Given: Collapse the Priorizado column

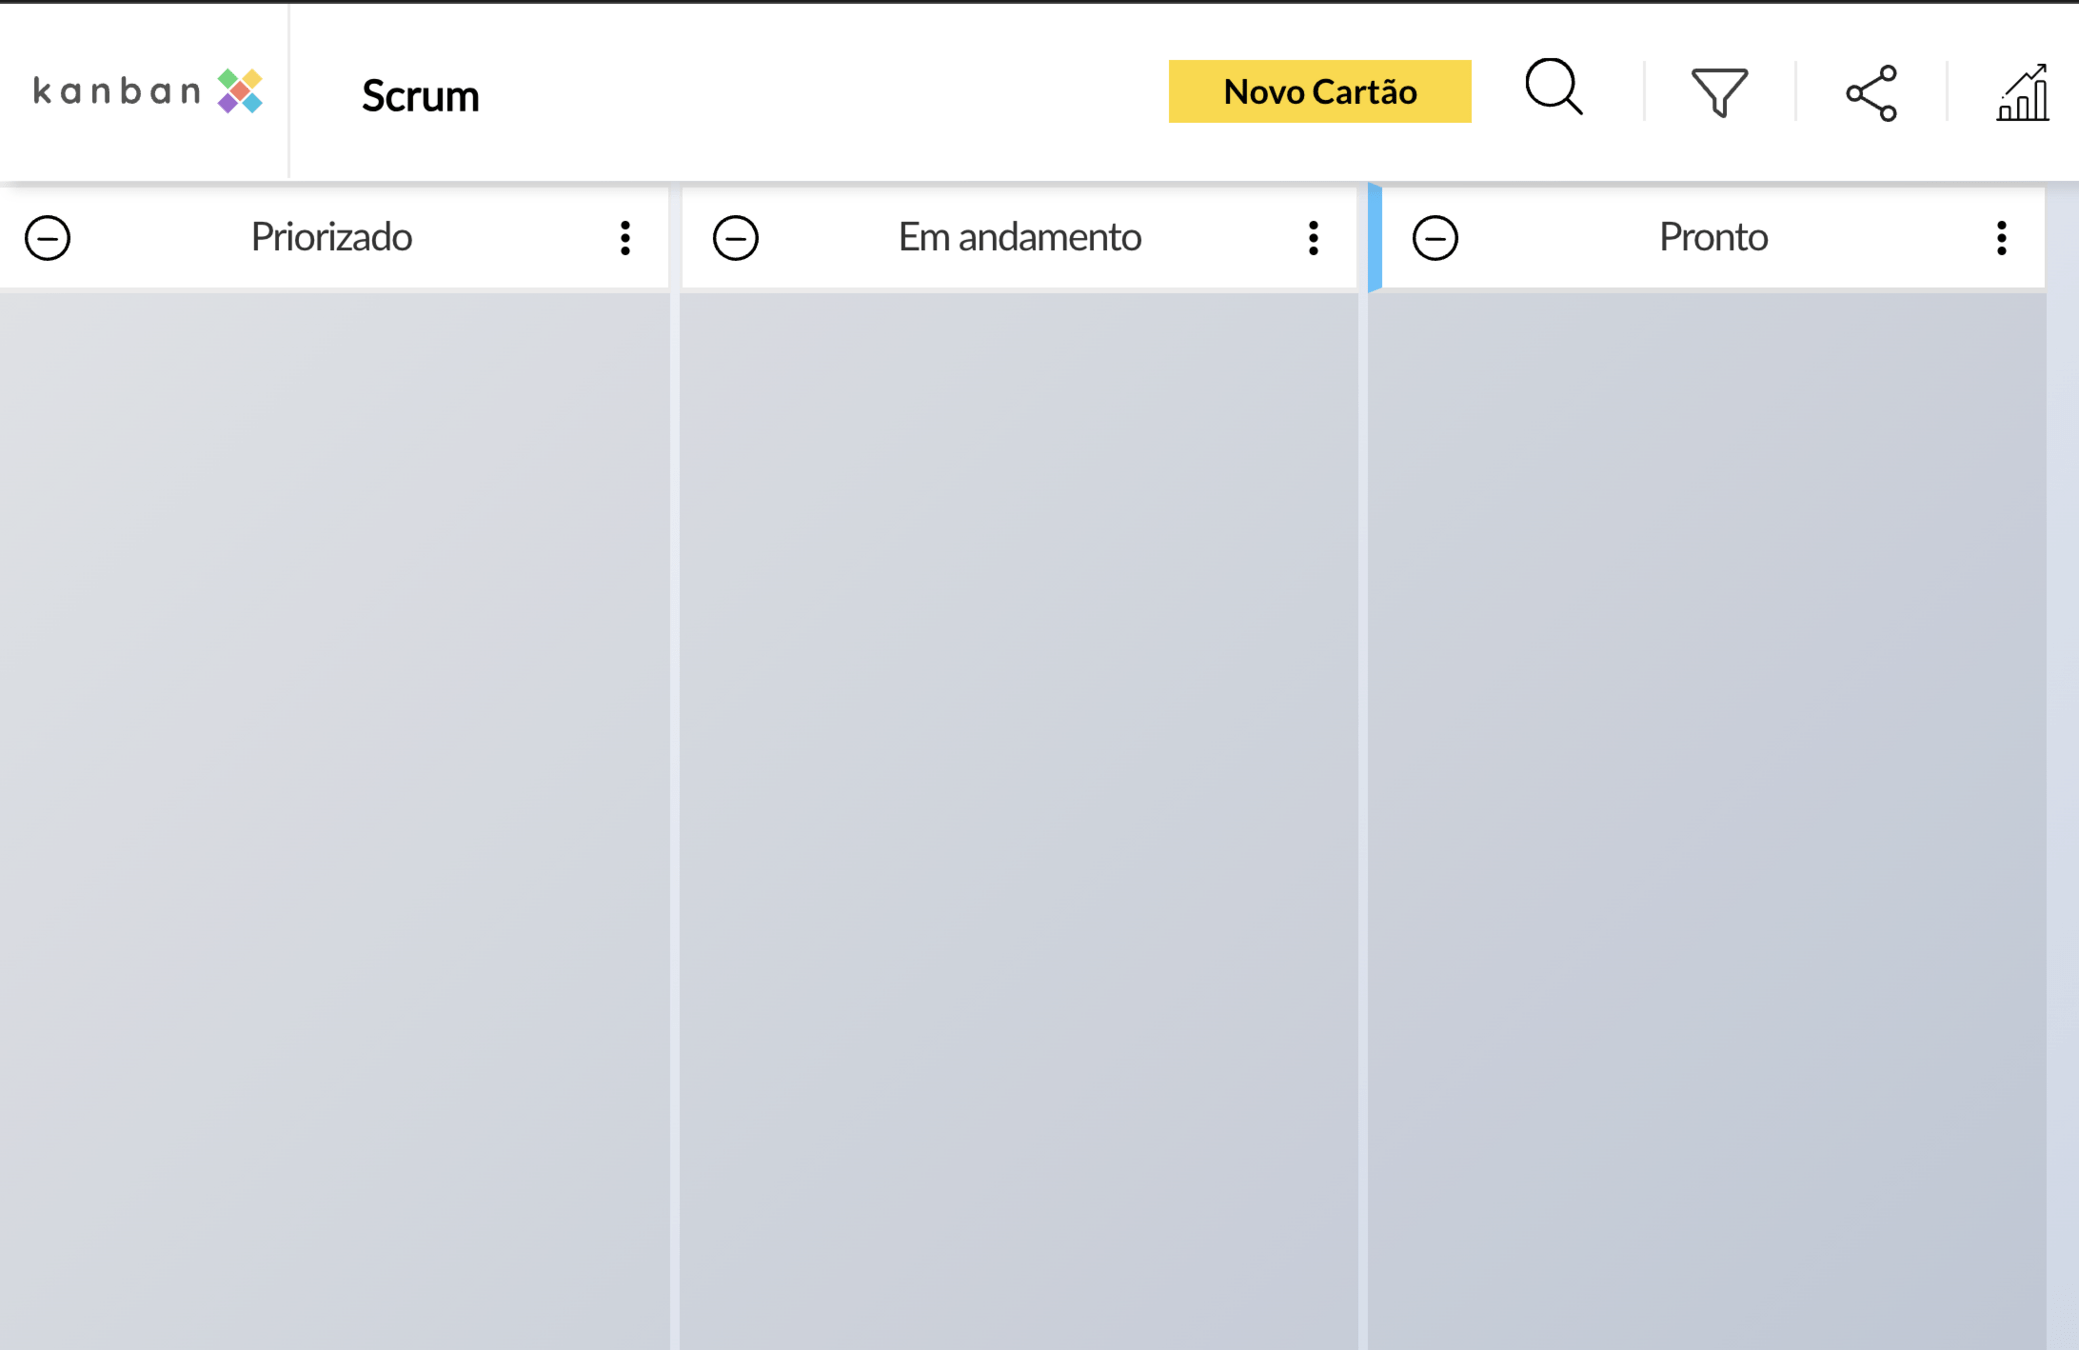Looking at the screenshot, I should 47,238.
